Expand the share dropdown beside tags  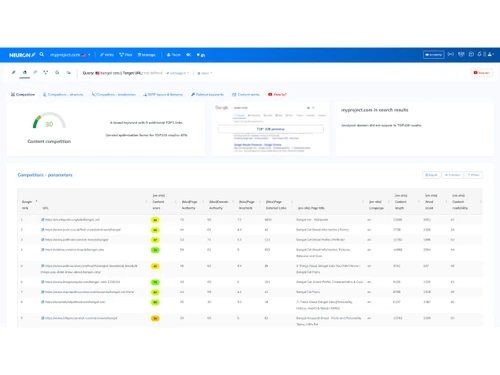(x=205, y=73)
